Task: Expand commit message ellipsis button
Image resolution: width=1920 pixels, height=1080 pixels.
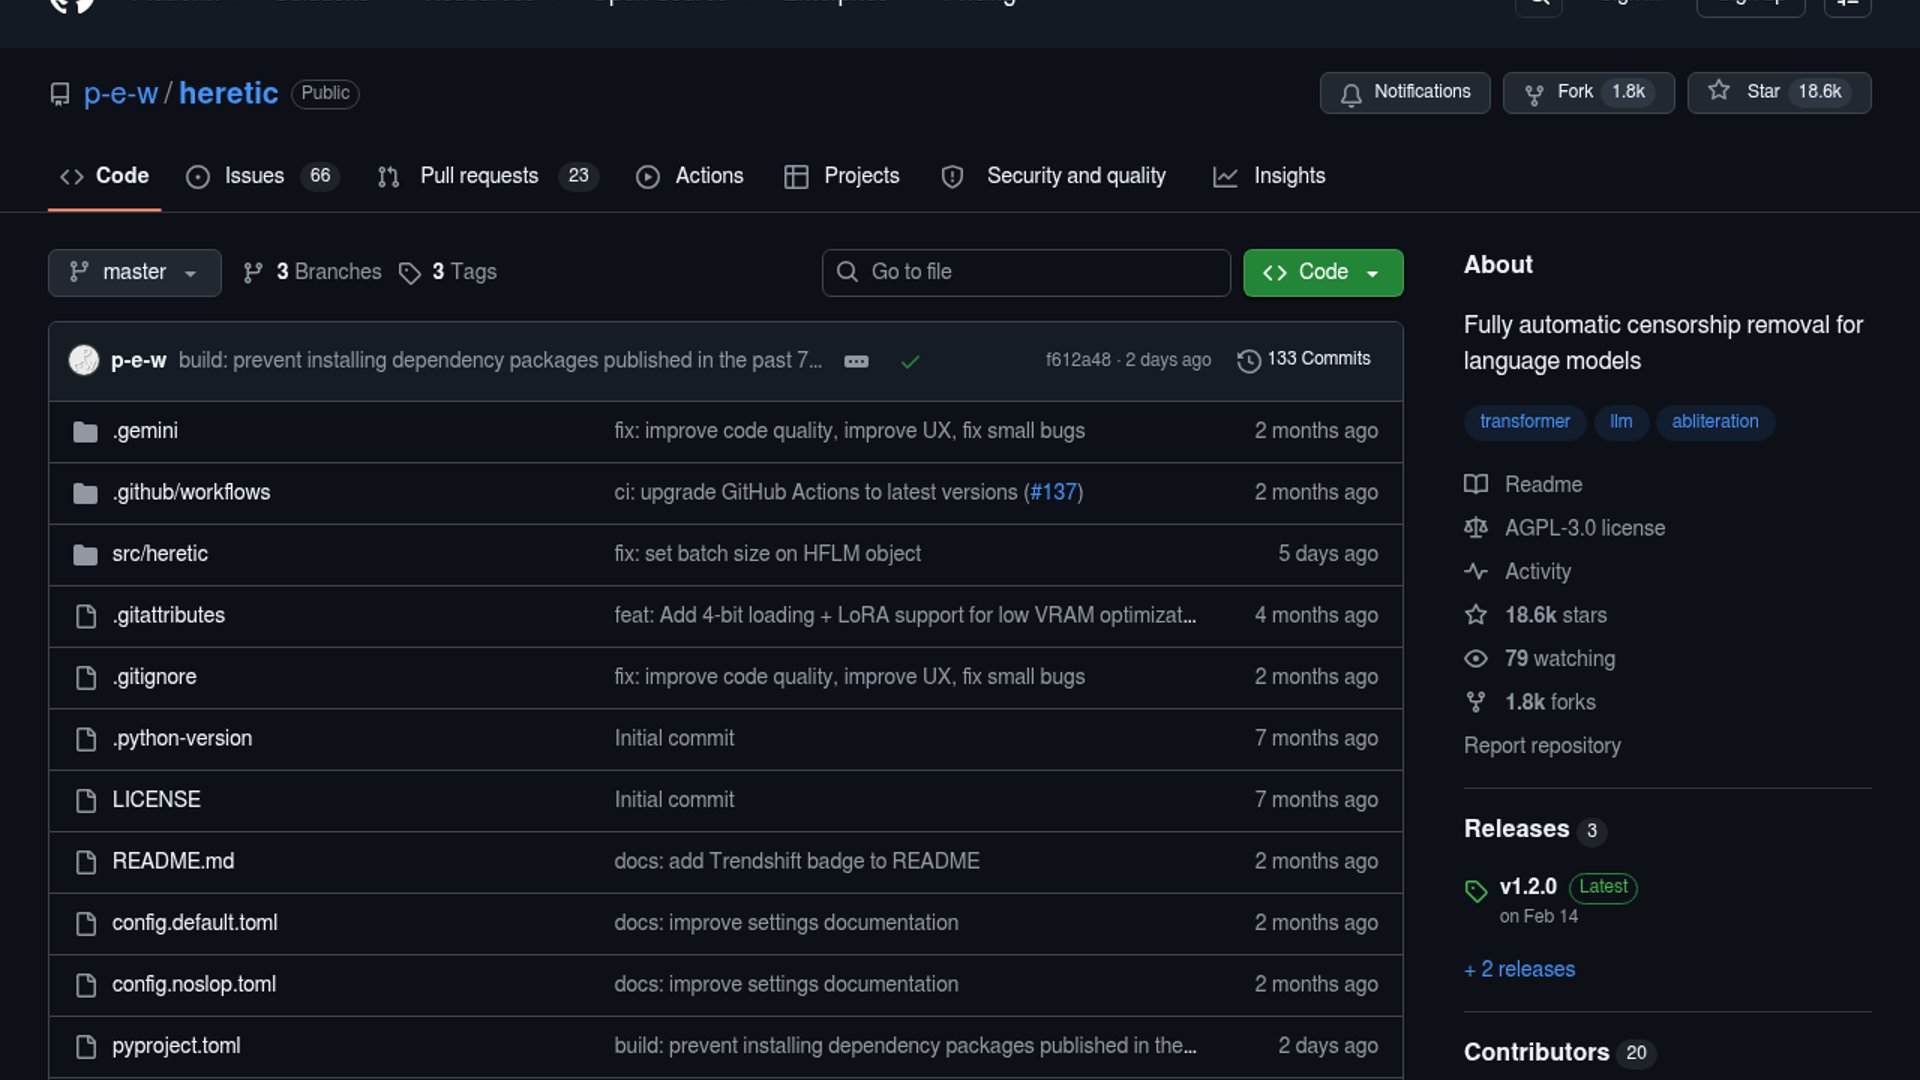Action: coord(856,361)
